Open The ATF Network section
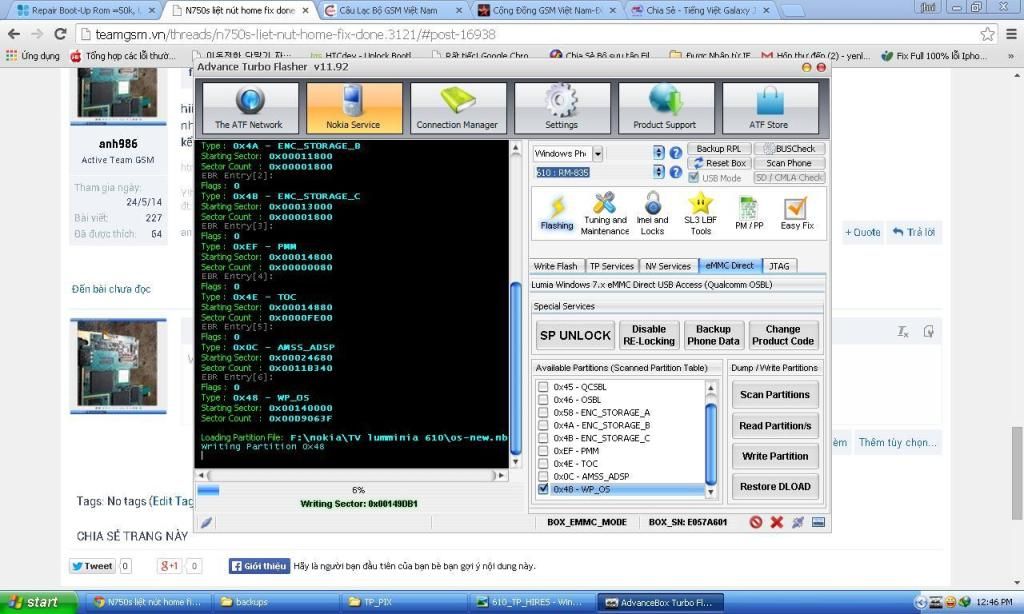This screenshot has height=614, width=1024. 249,108
